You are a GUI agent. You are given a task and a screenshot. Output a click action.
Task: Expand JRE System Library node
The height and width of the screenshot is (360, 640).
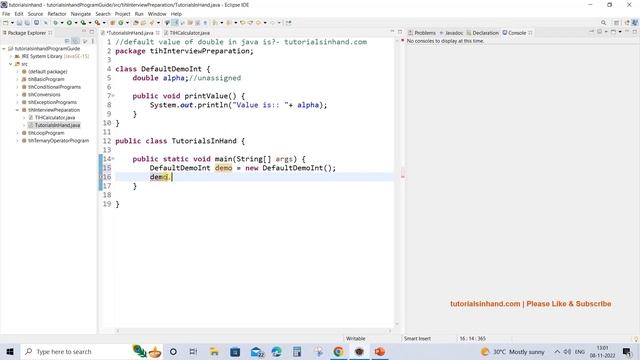pos(11,56)
